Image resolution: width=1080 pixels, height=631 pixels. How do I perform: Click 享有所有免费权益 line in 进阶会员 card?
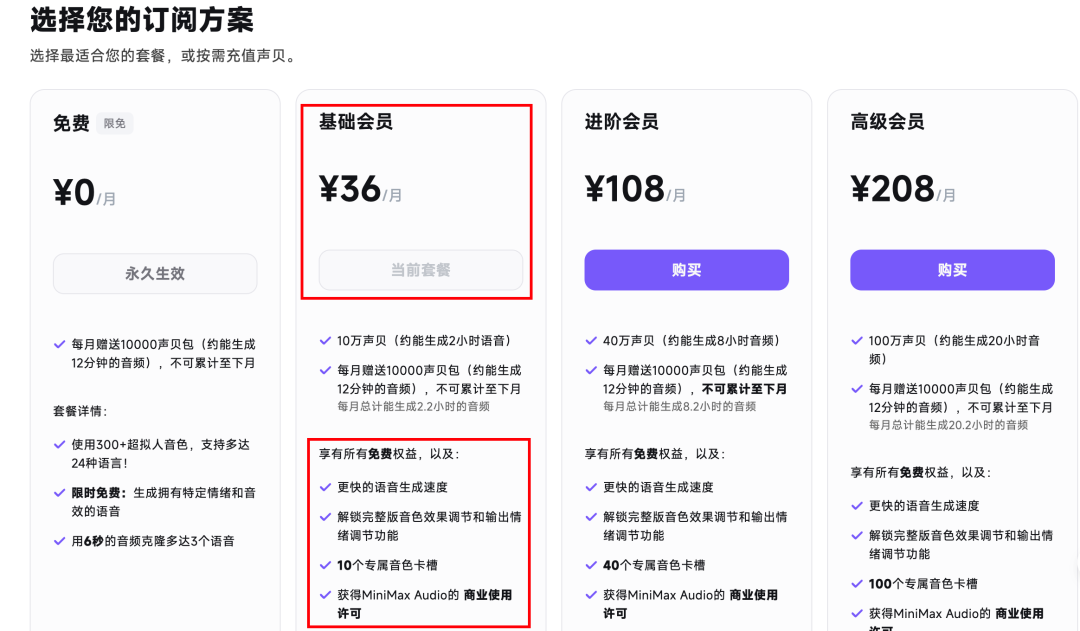(x=655, y=454)
